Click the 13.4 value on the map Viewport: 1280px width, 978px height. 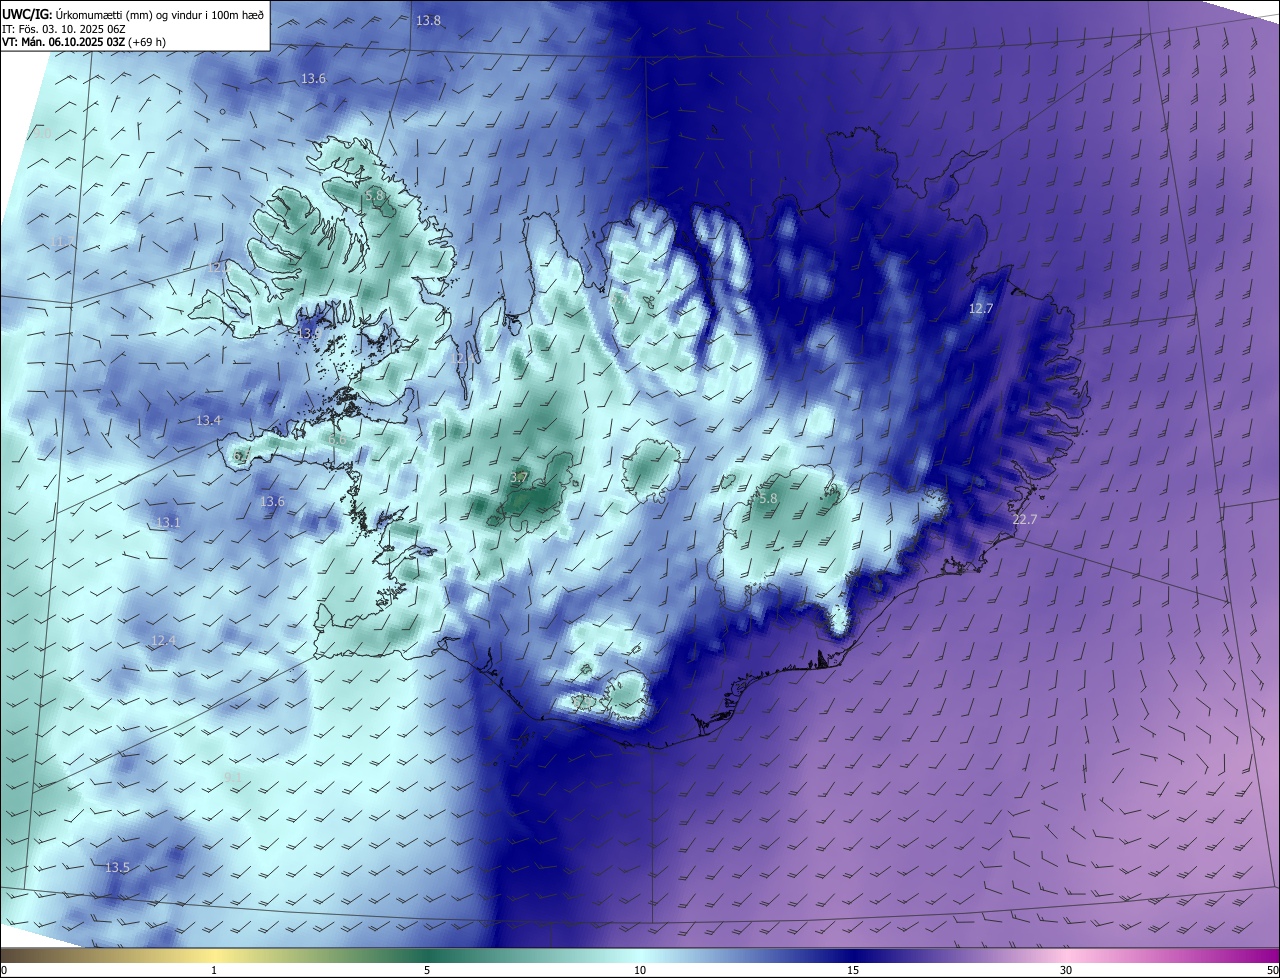(x=208, y=420)
